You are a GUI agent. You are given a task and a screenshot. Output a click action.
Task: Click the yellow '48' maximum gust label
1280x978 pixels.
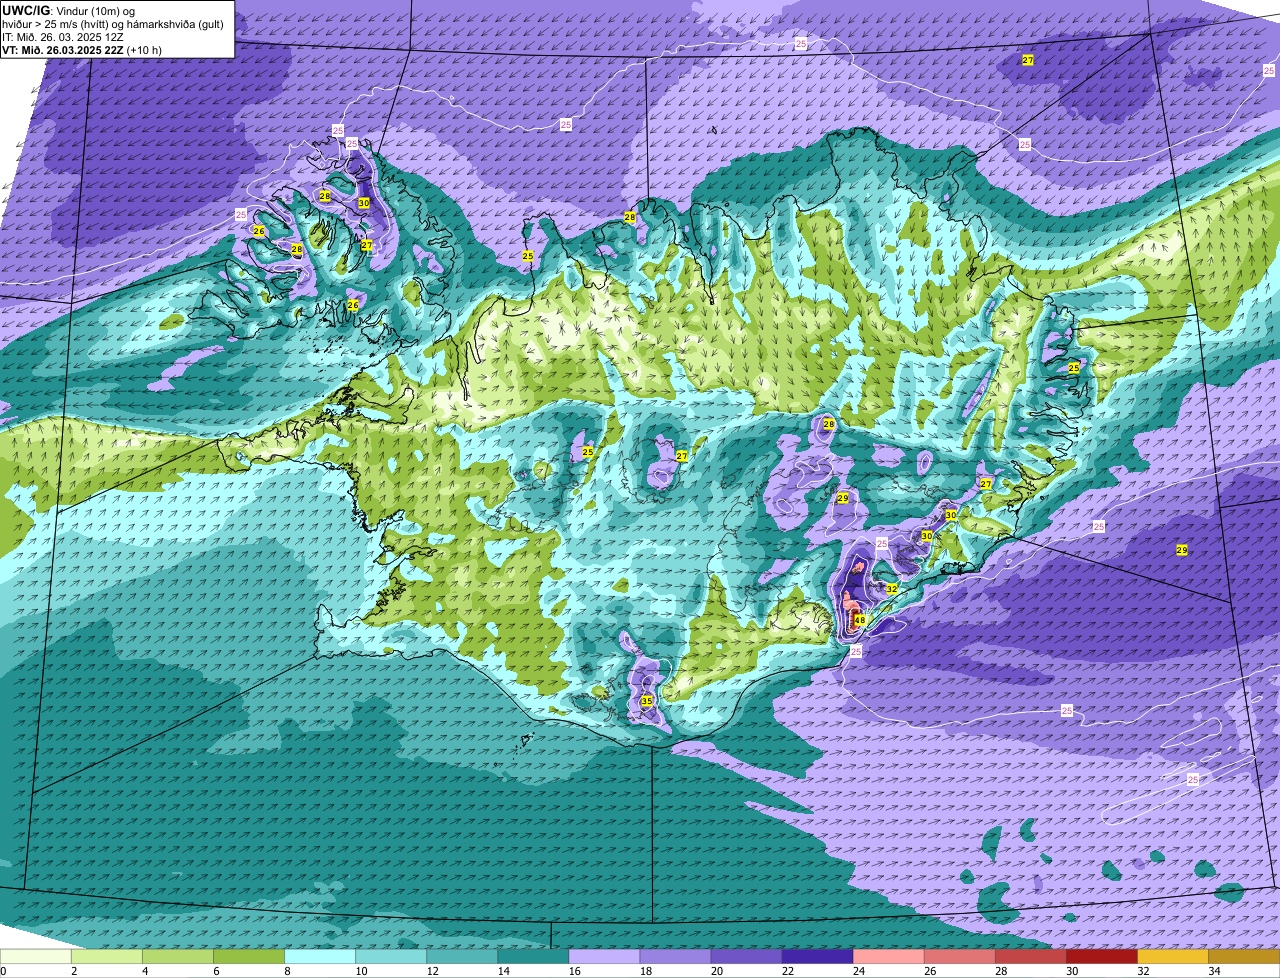click(860, 620)
